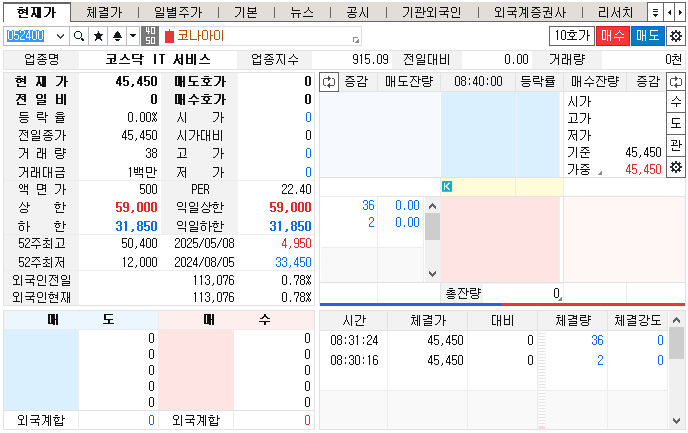Click the 10호가 button

[x=572, y=36]
